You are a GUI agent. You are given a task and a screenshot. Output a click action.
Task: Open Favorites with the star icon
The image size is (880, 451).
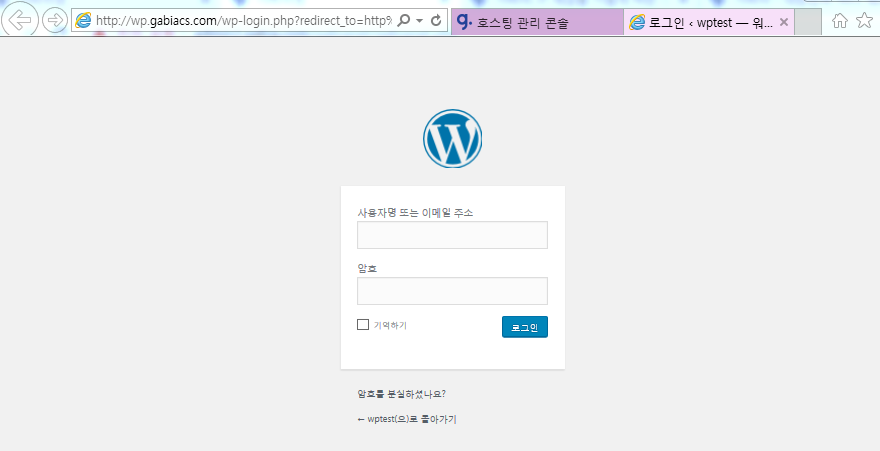(864, 21)
